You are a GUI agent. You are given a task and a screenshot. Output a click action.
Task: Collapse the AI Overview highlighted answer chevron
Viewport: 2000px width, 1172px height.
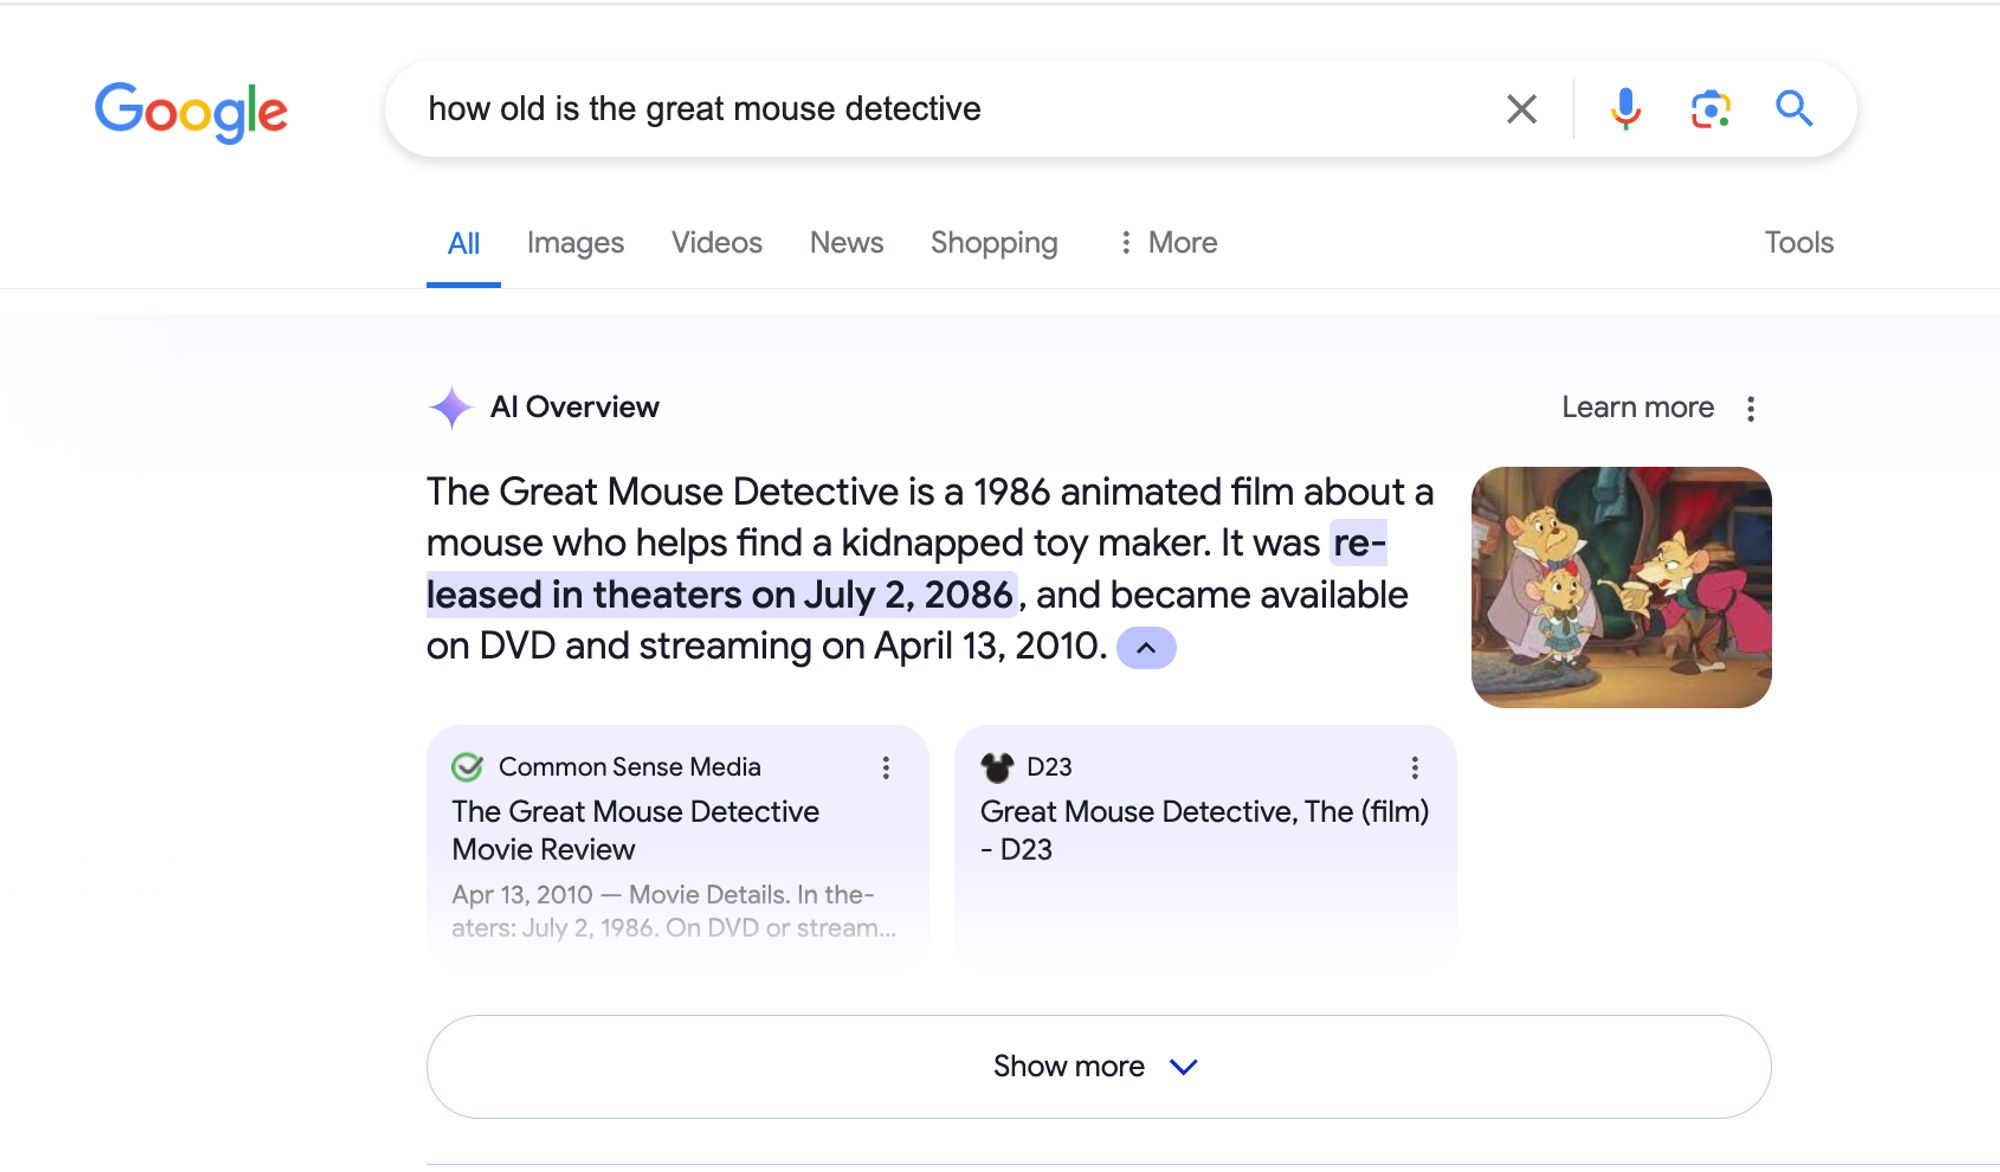[x=1146, y=648]
